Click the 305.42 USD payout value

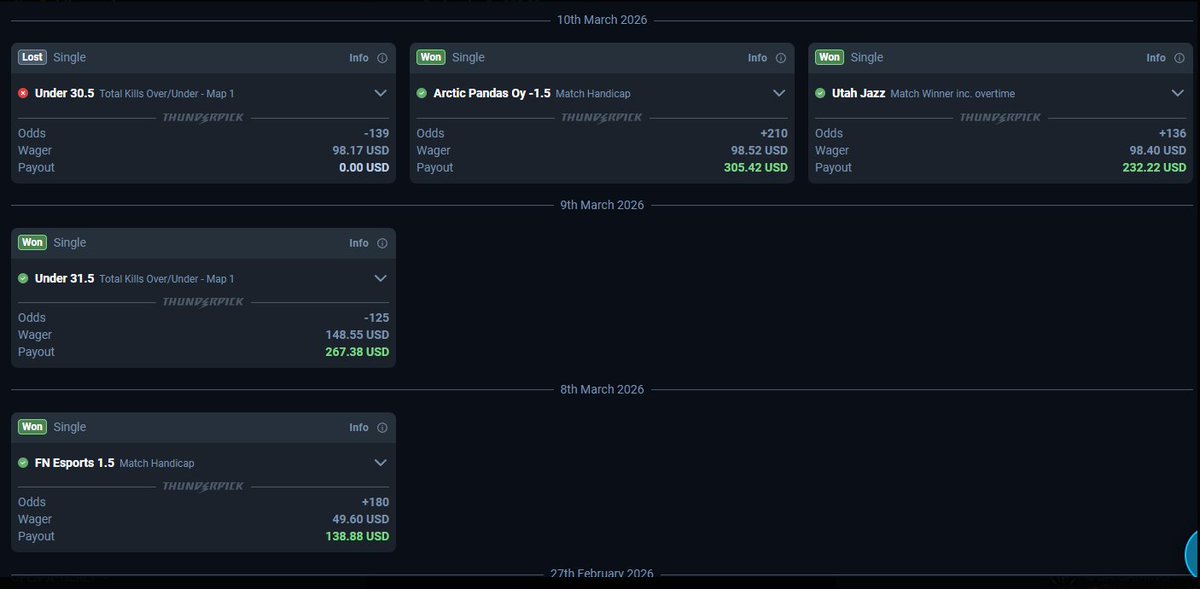coord(755,167)
